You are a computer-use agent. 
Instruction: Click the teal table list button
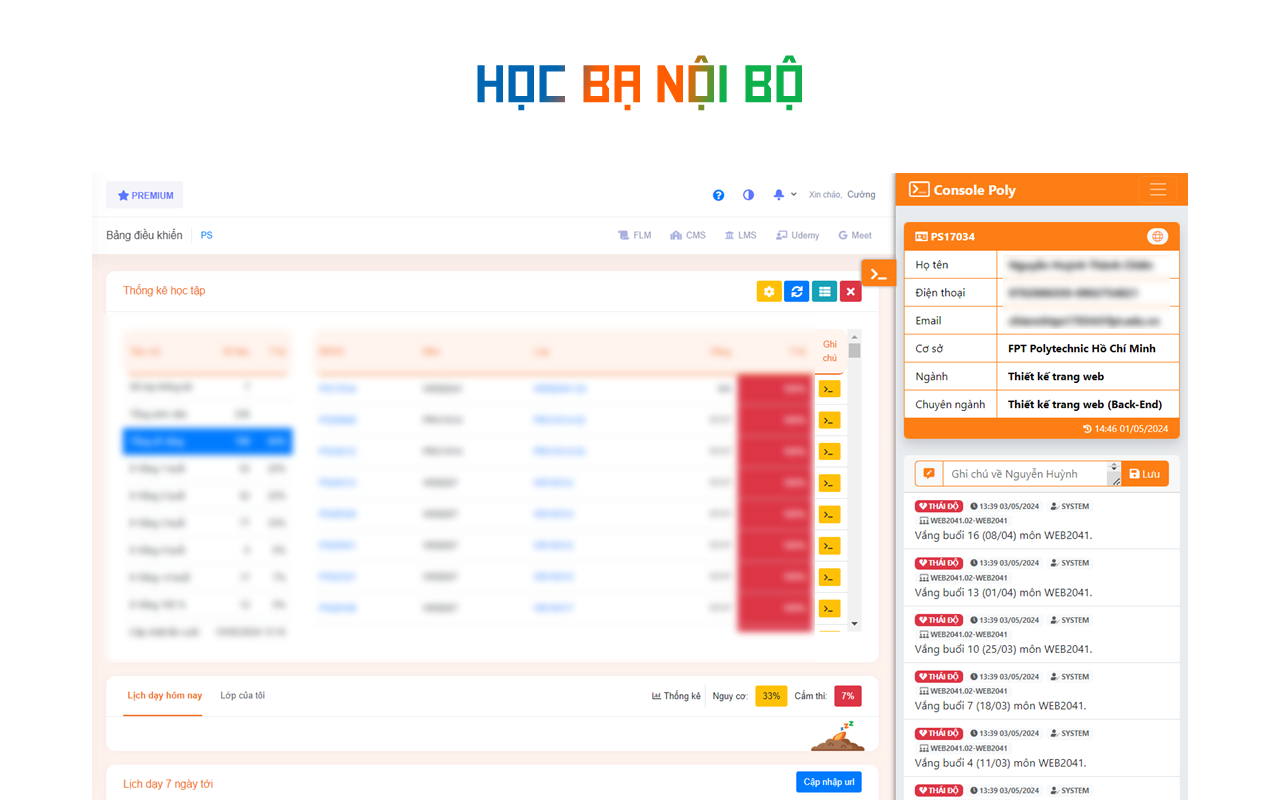(824, 291)
